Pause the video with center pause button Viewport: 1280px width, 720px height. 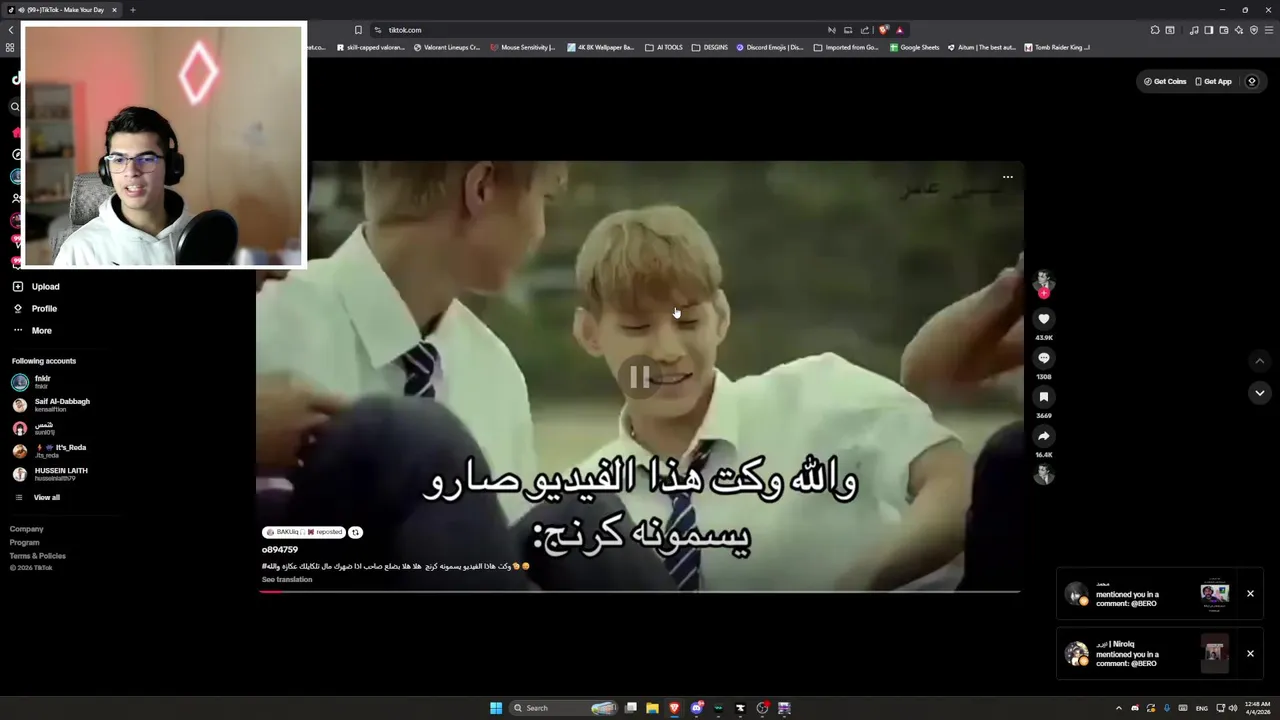(640, 377)
